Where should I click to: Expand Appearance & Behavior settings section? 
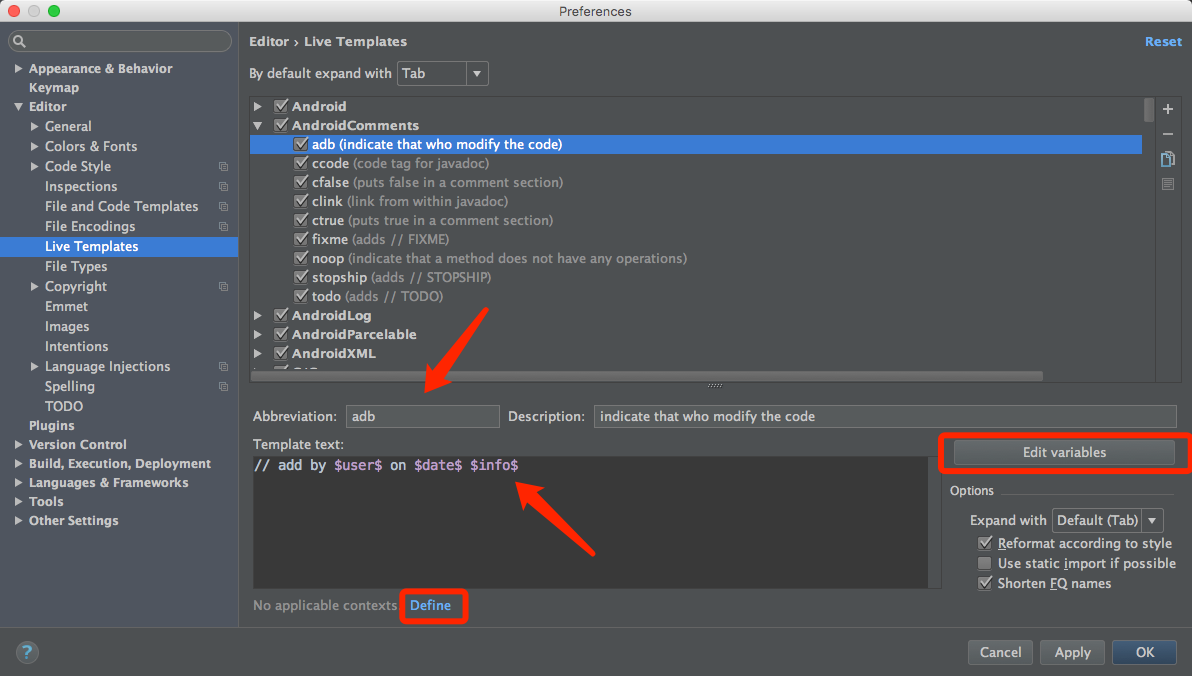coord(18,68)
